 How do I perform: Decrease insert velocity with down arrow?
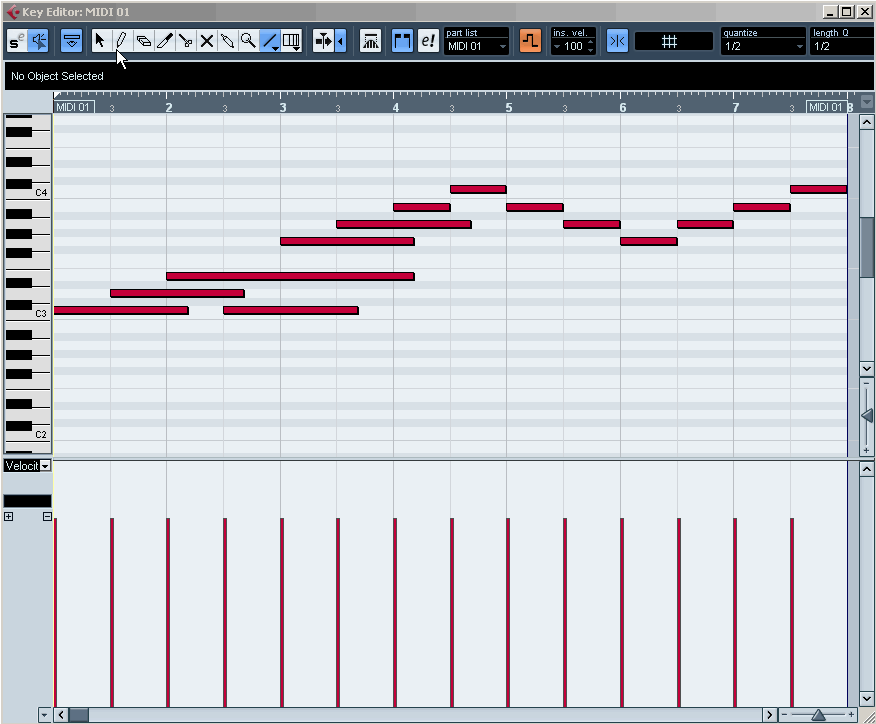591,50
